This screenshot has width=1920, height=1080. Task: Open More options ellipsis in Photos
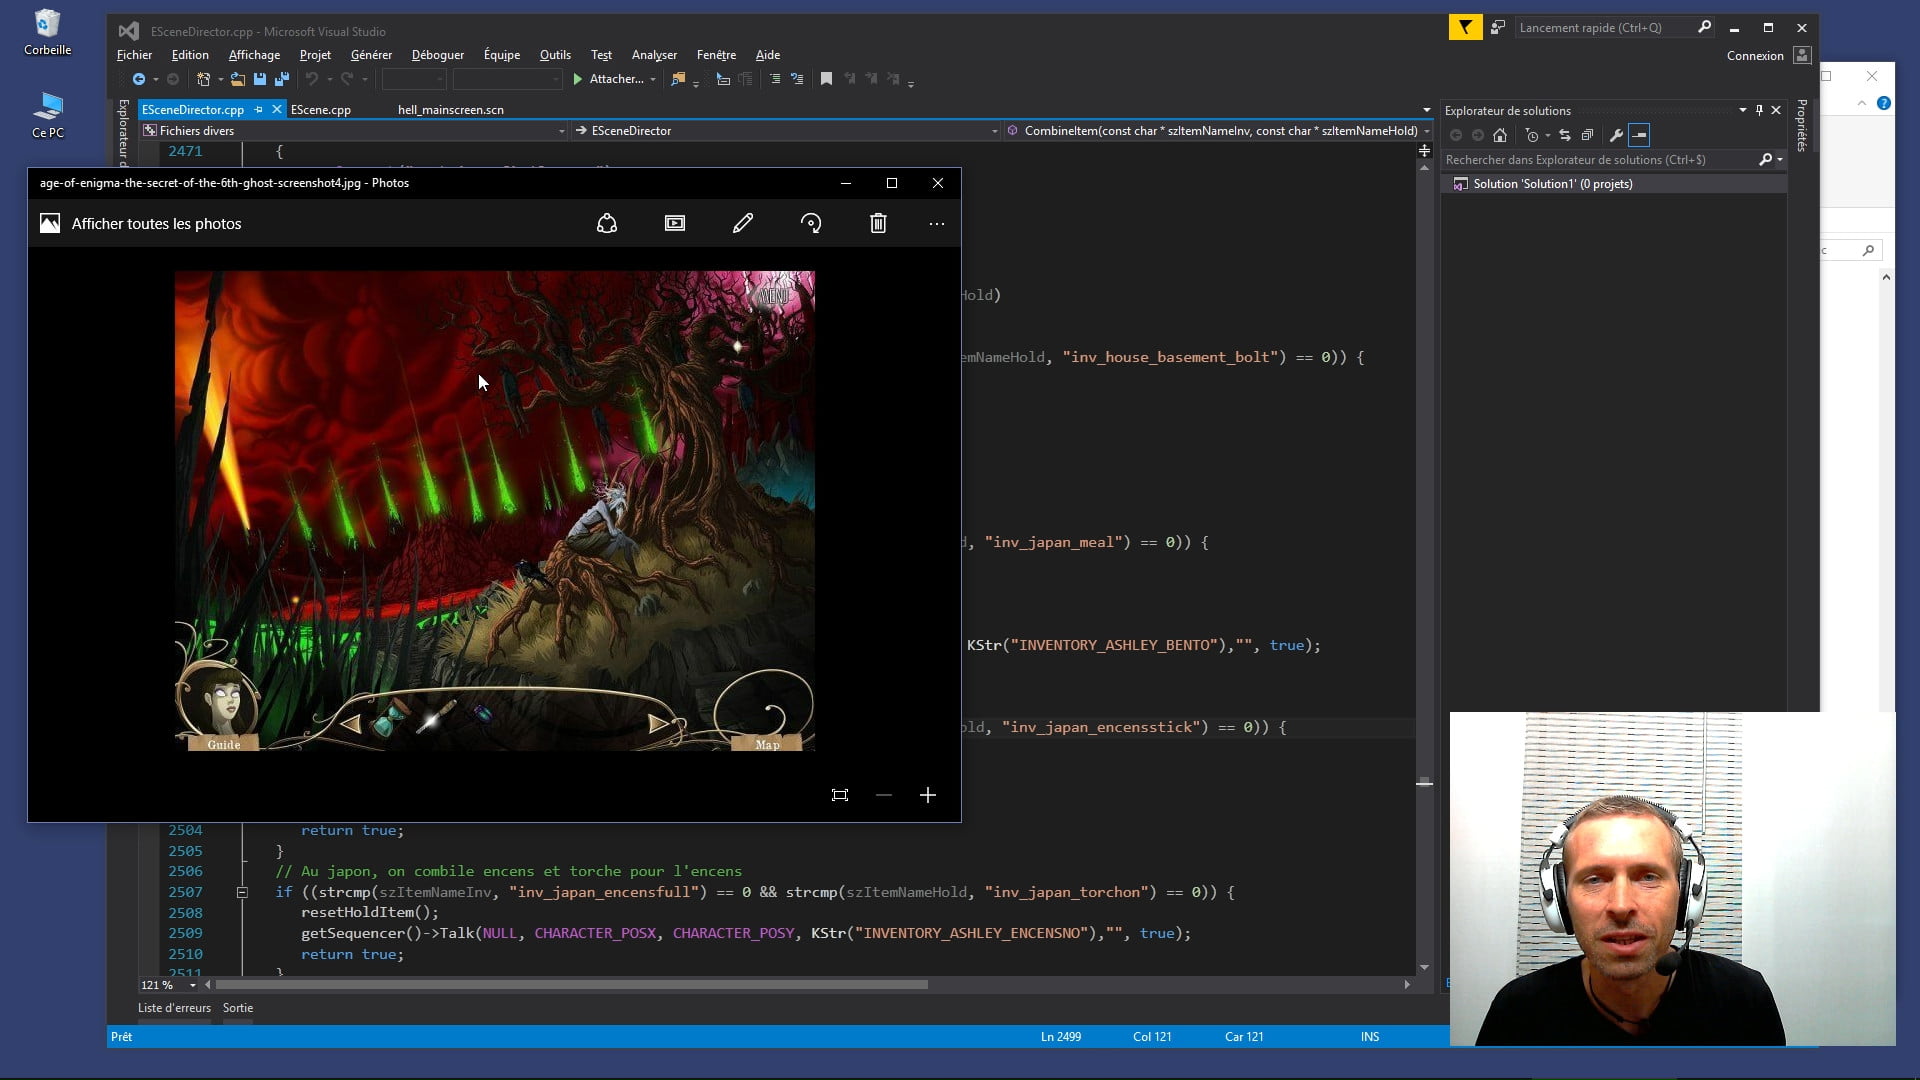tap(937, 224)
